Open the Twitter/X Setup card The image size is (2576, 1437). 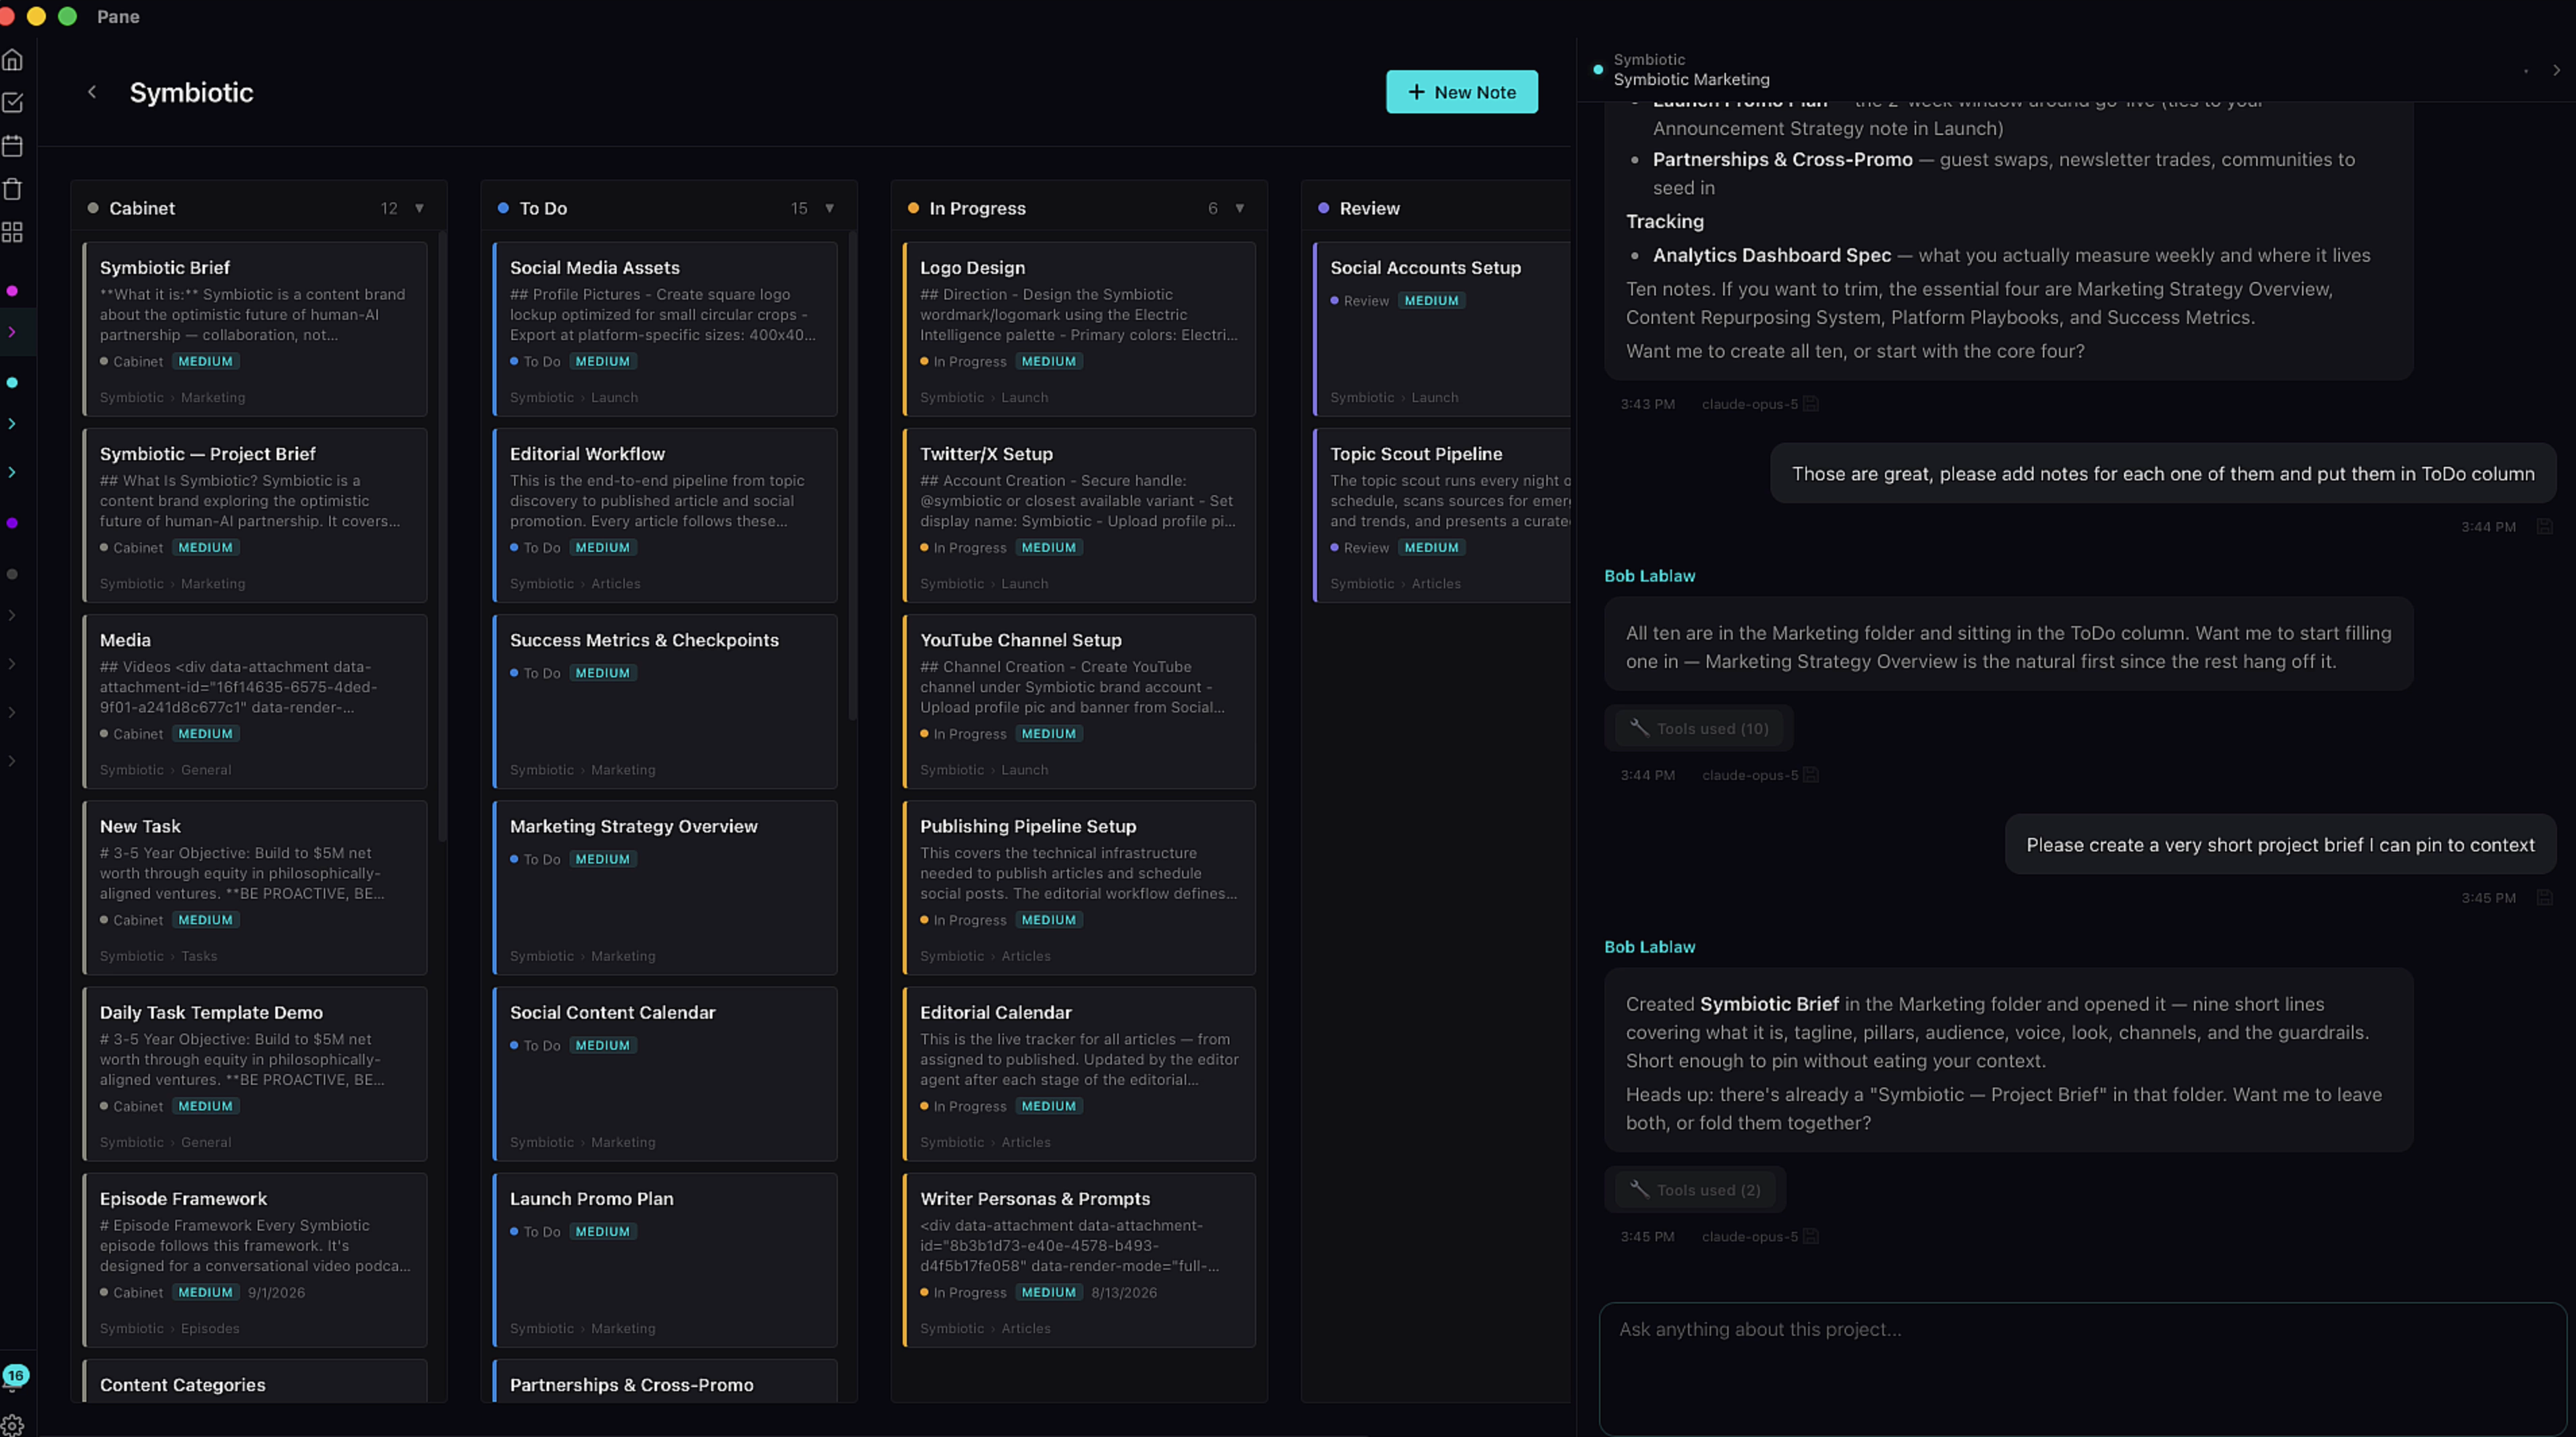click(1079, 515)
